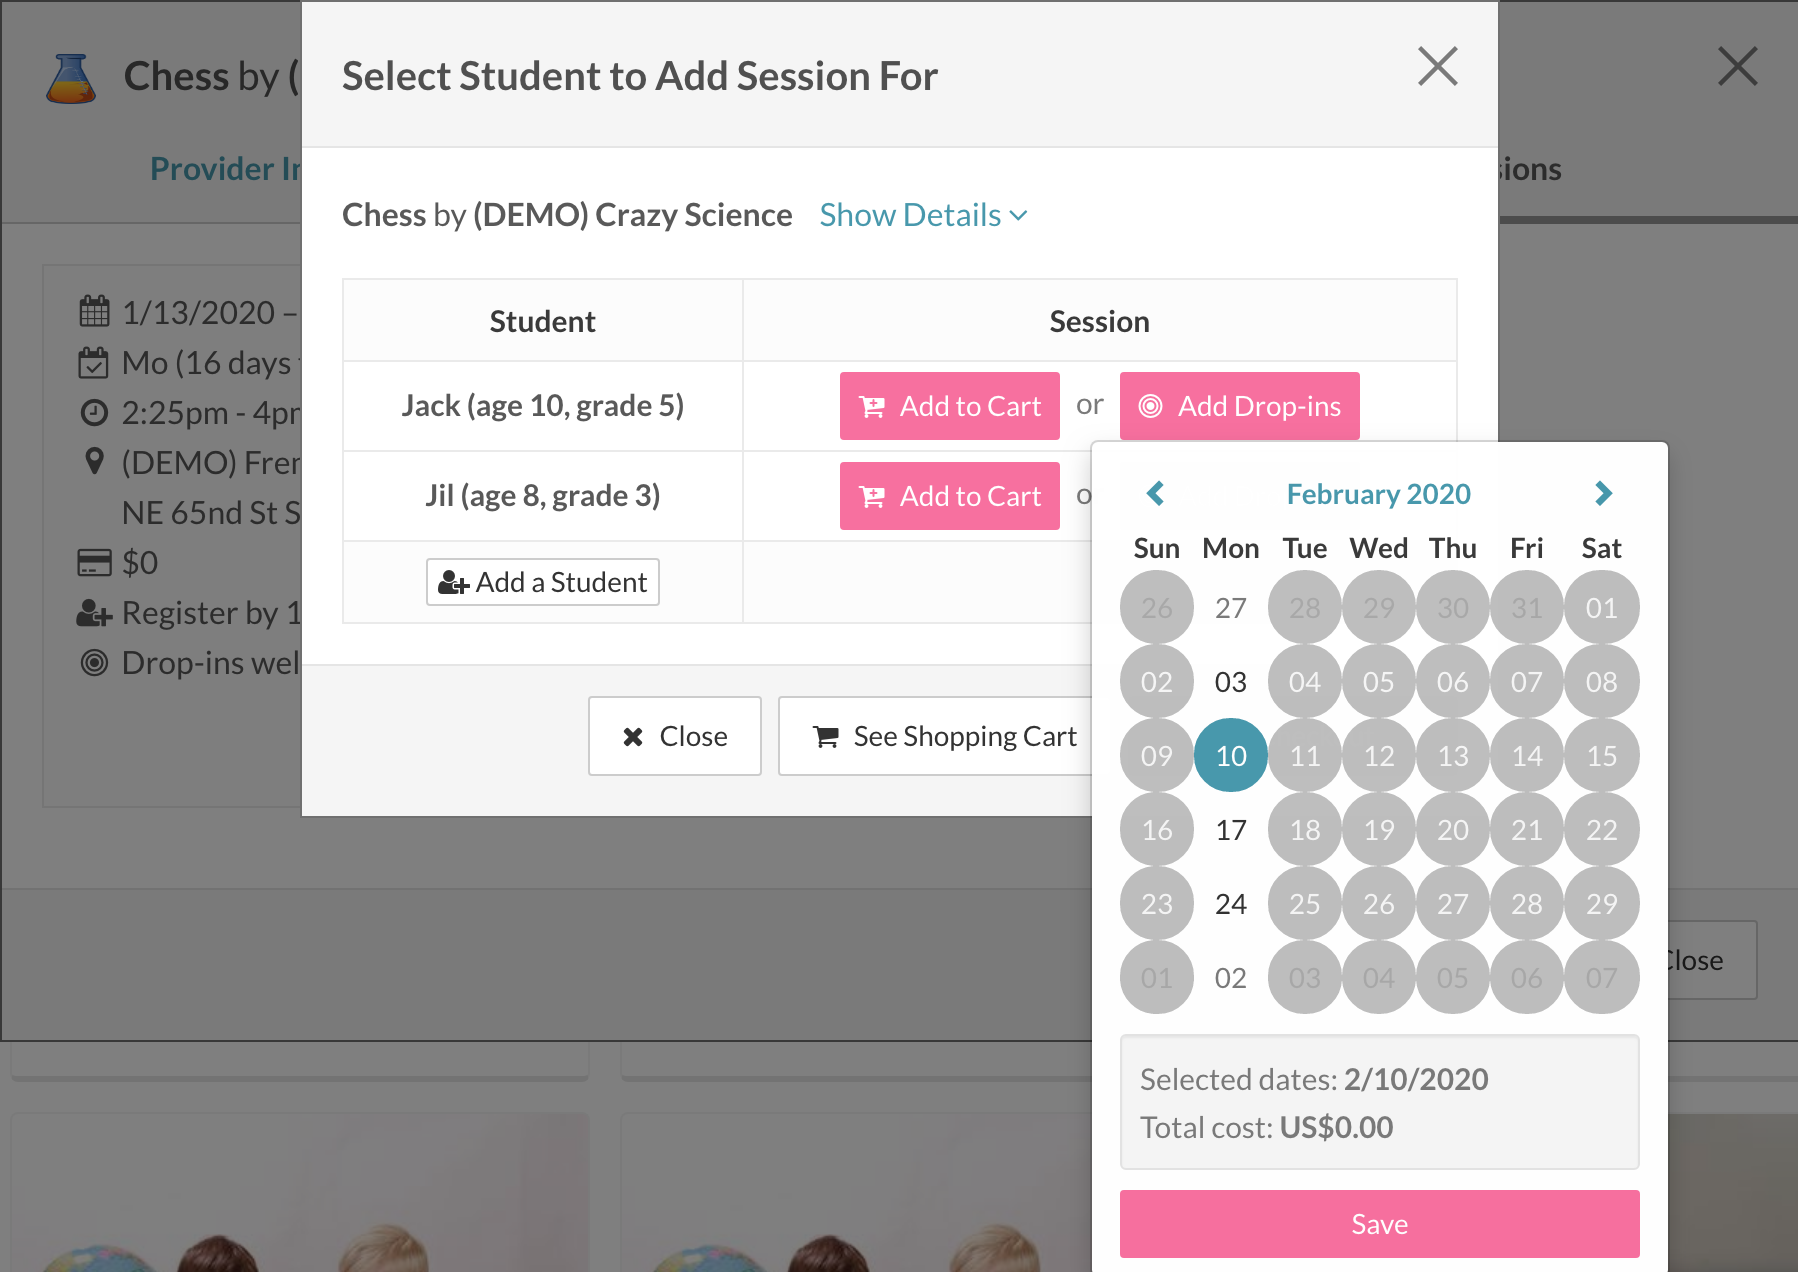Open See Shopping Cart

[944, 736]
